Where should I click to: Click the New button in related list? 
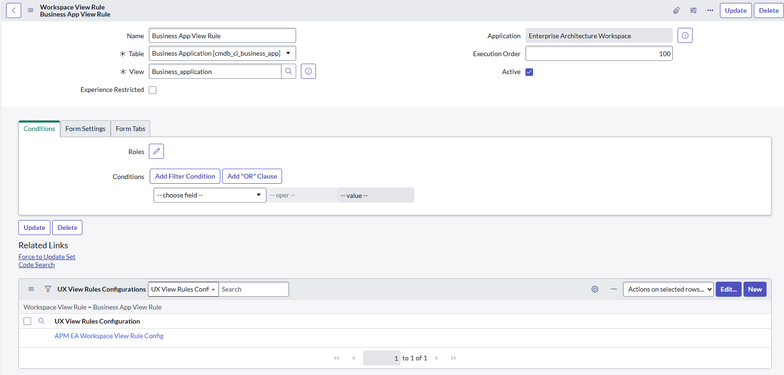coord(755,289)
